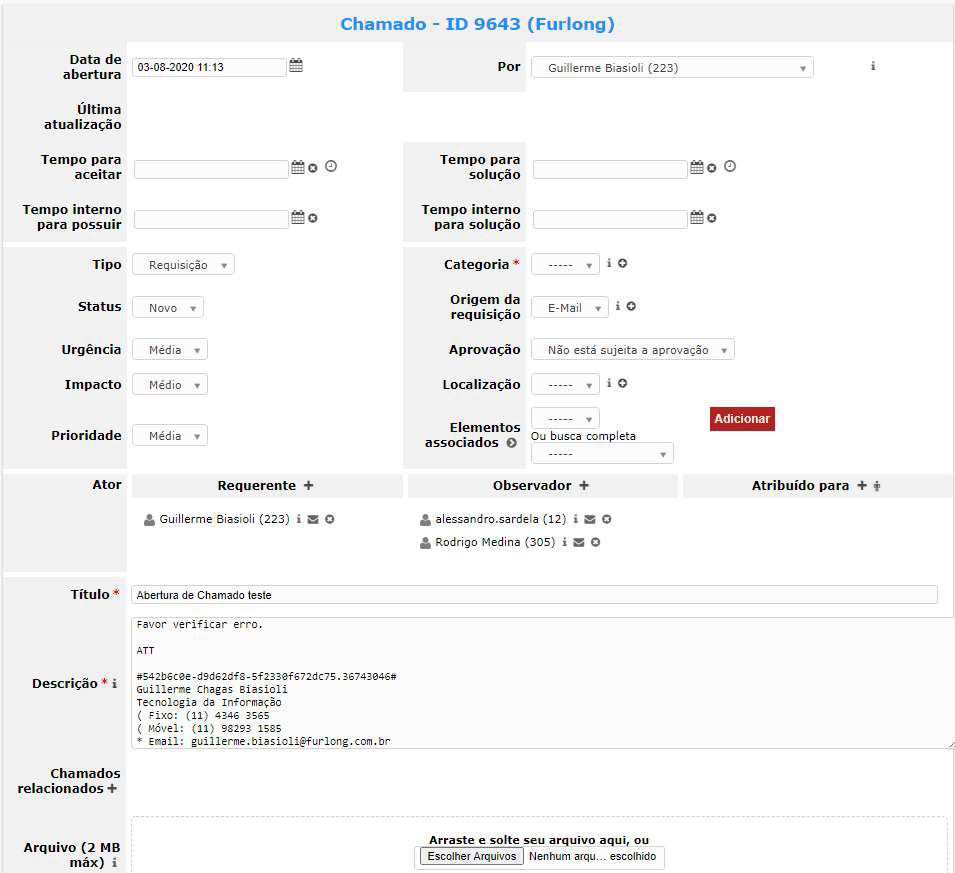
Task: Click clock icon beside Tempo para solução
Action: coord(730,166)
